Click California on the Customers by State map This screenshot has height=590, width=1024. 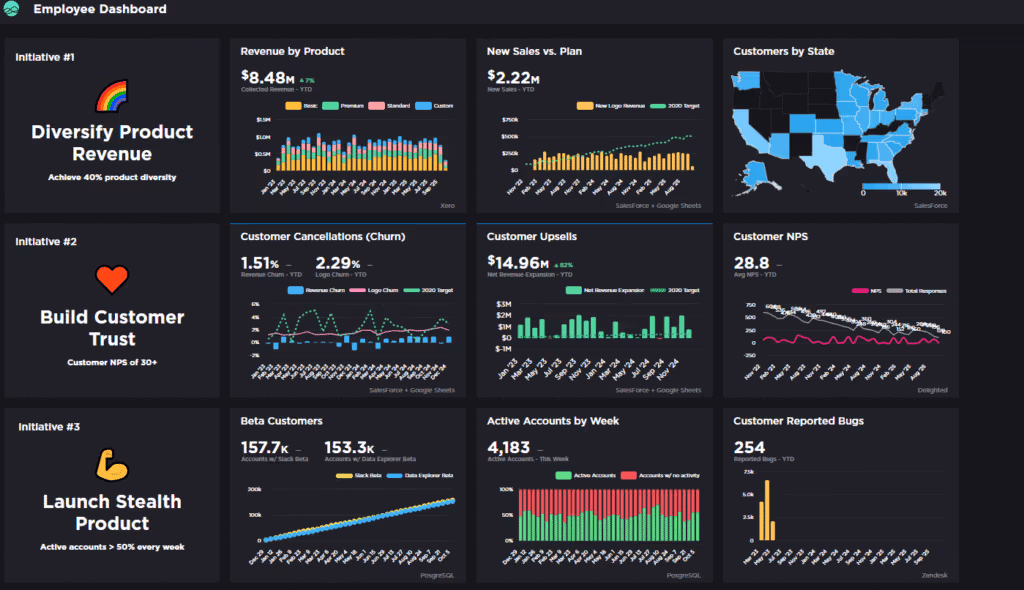[746, 132]
